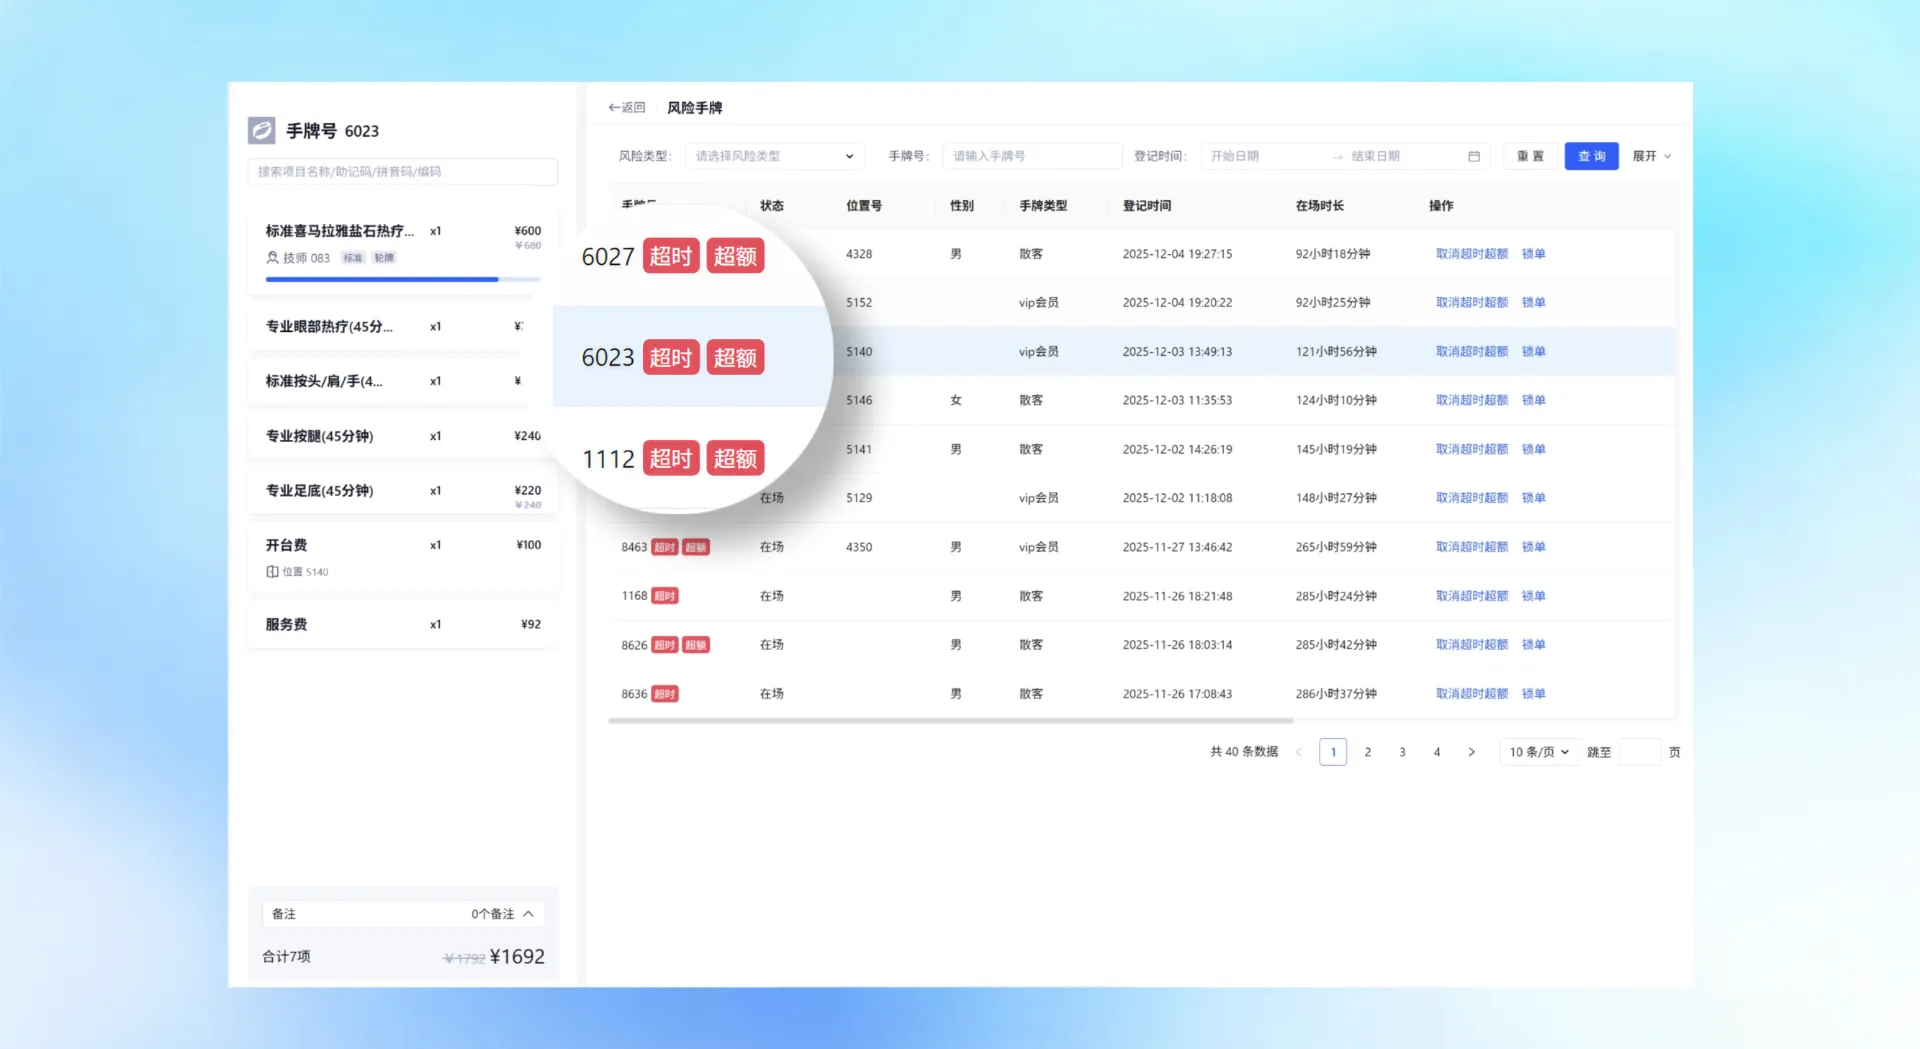
Task: Click the location icon beside 位置 5140
Action: click(x=272, y=572)
